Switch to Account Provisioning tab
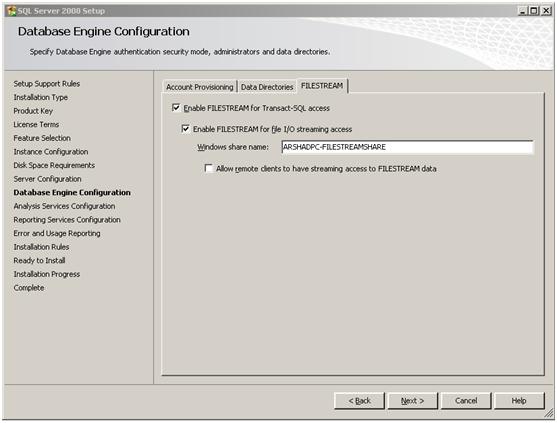 200,87
